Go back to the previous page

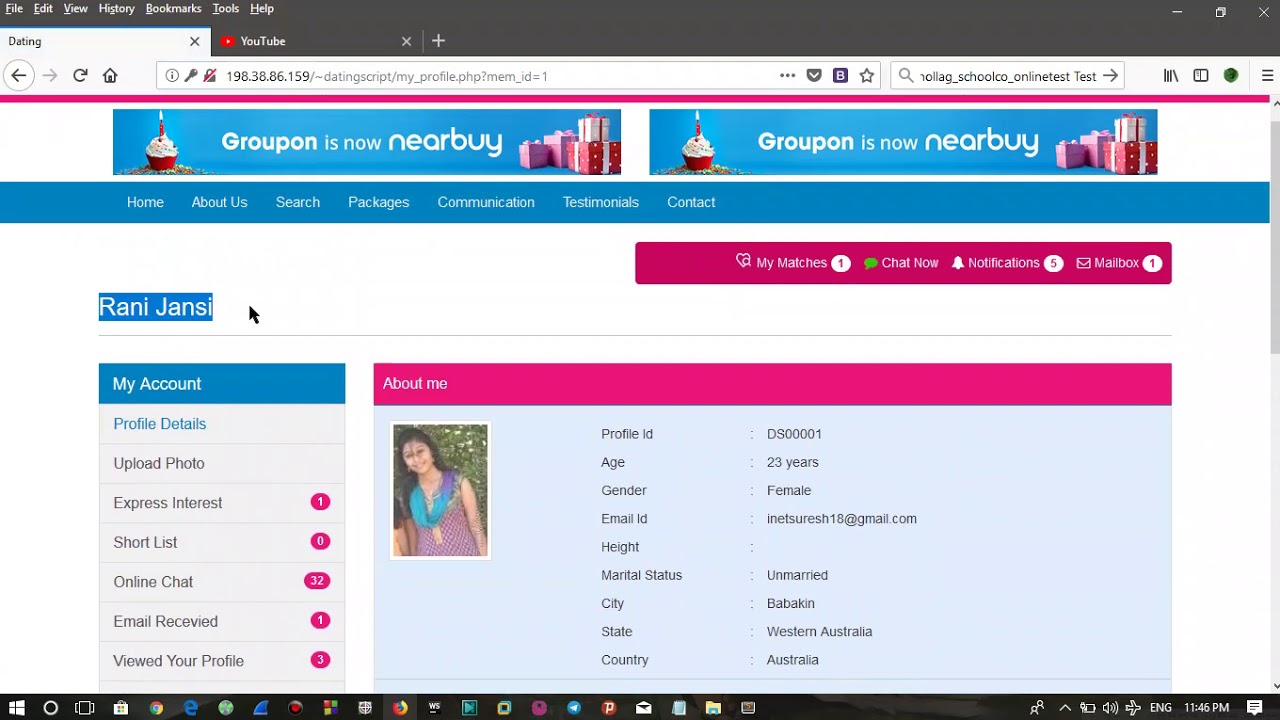[18, 76]
